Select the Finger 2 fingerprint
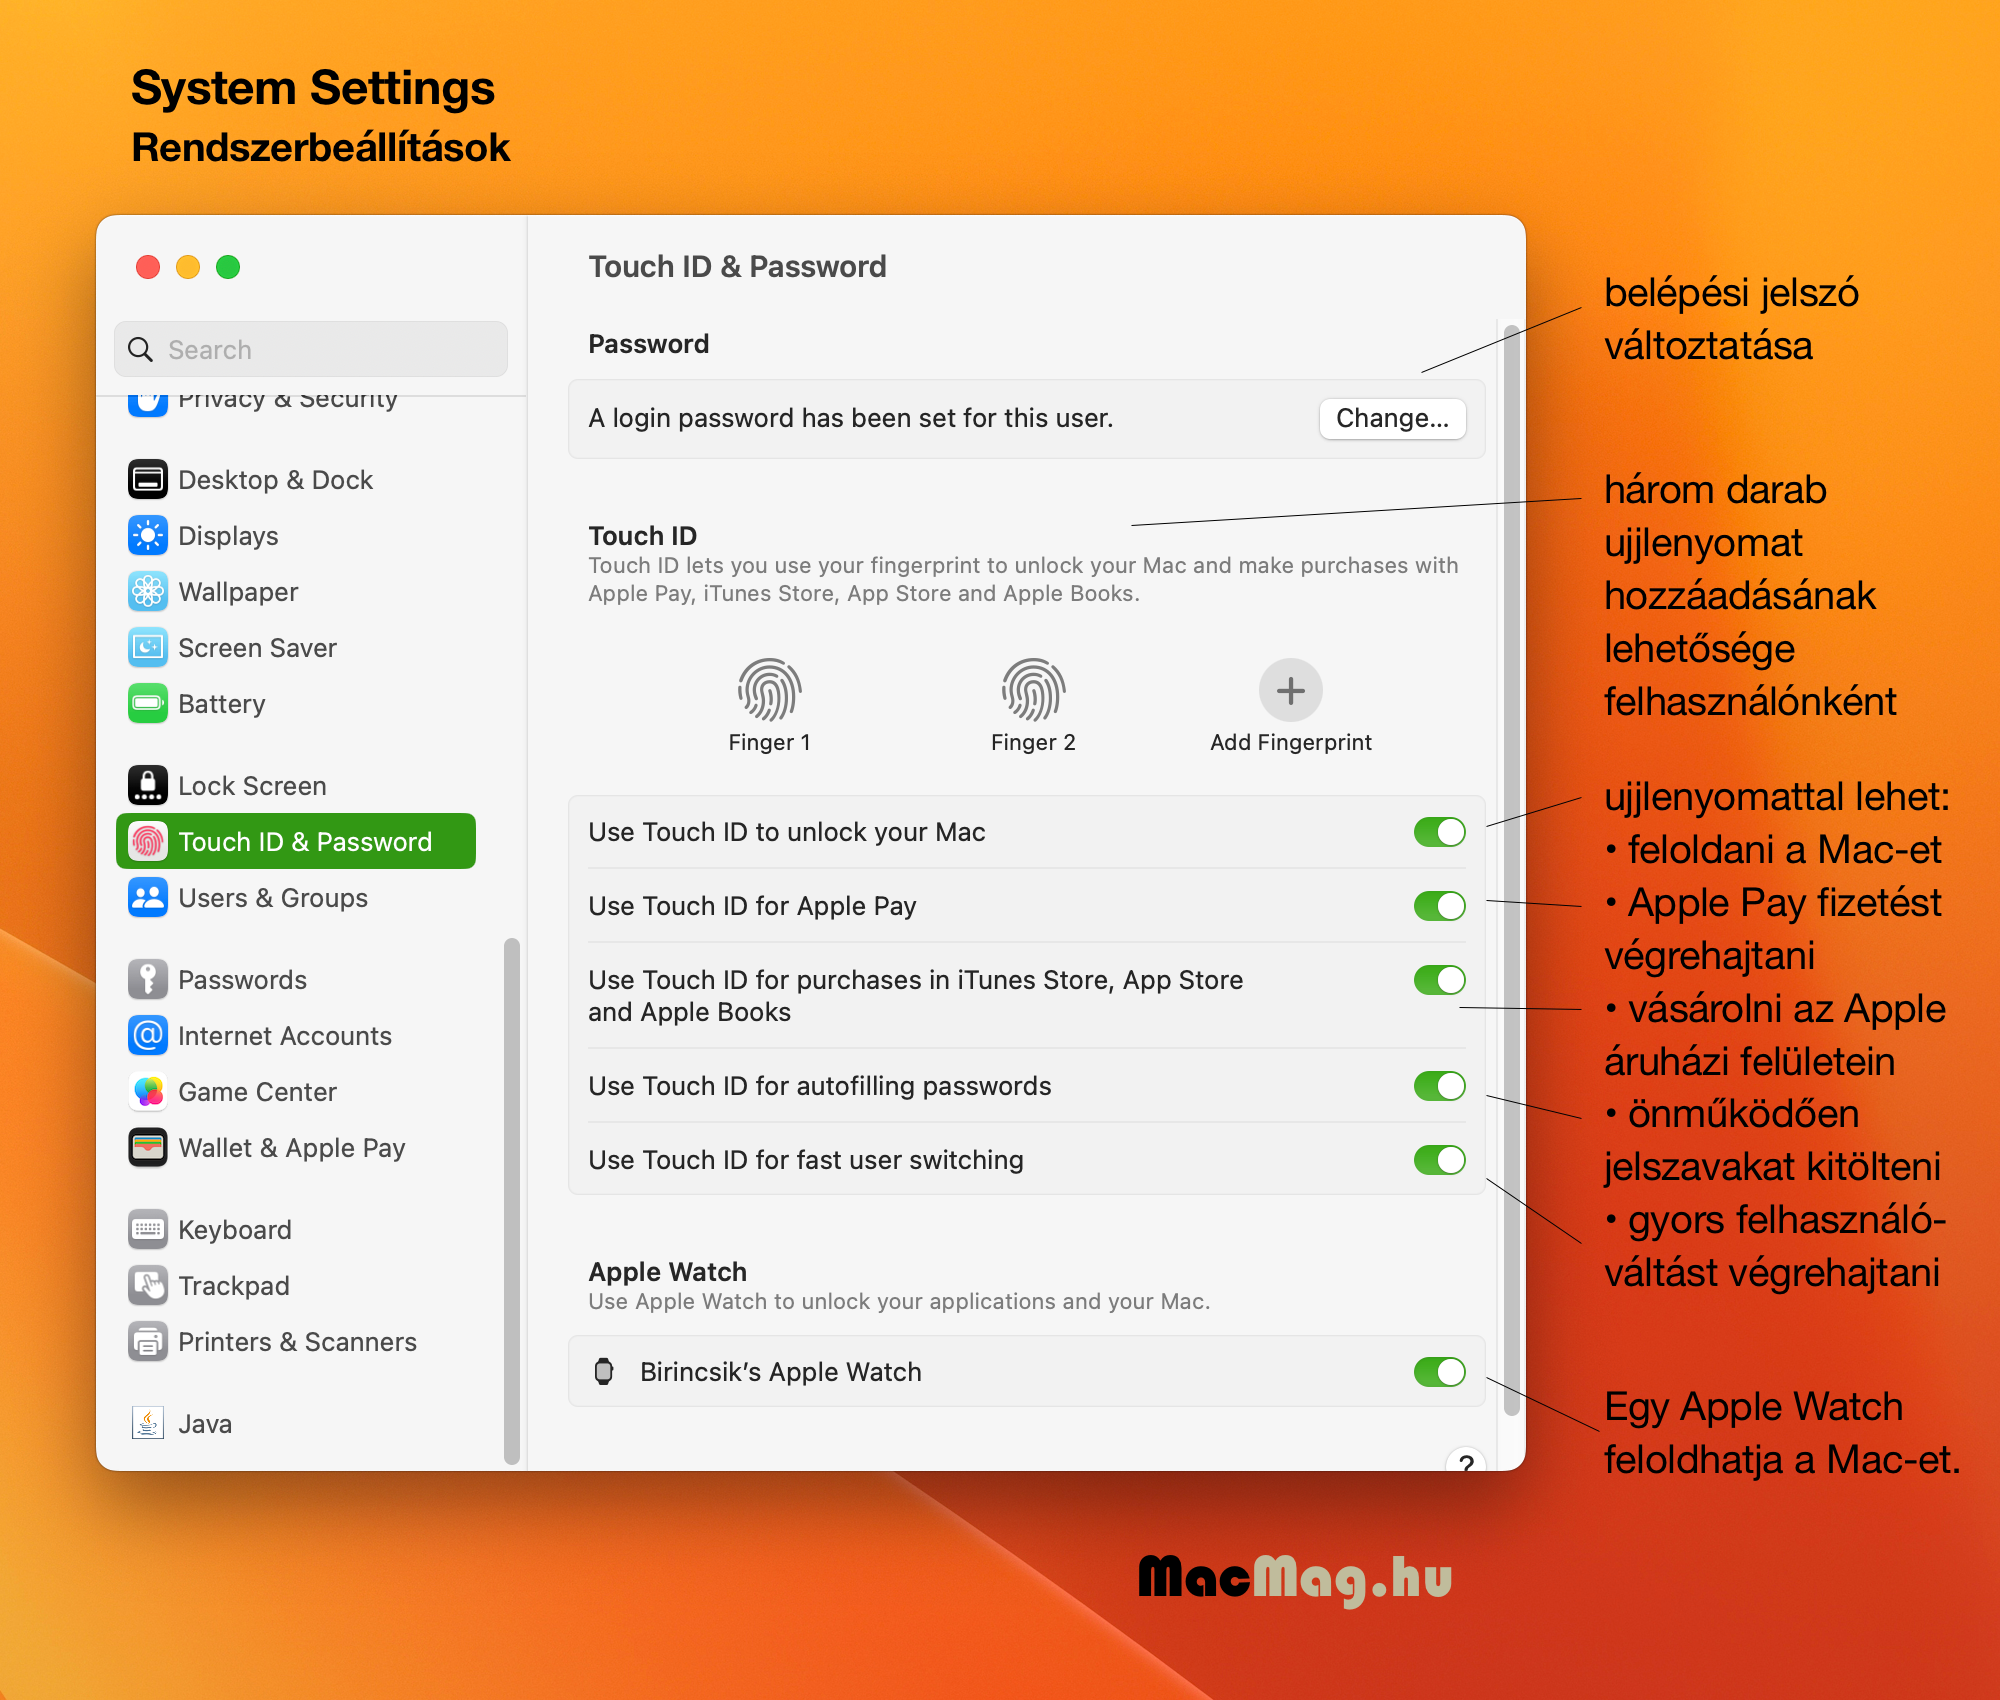 tap(1033, 690)
